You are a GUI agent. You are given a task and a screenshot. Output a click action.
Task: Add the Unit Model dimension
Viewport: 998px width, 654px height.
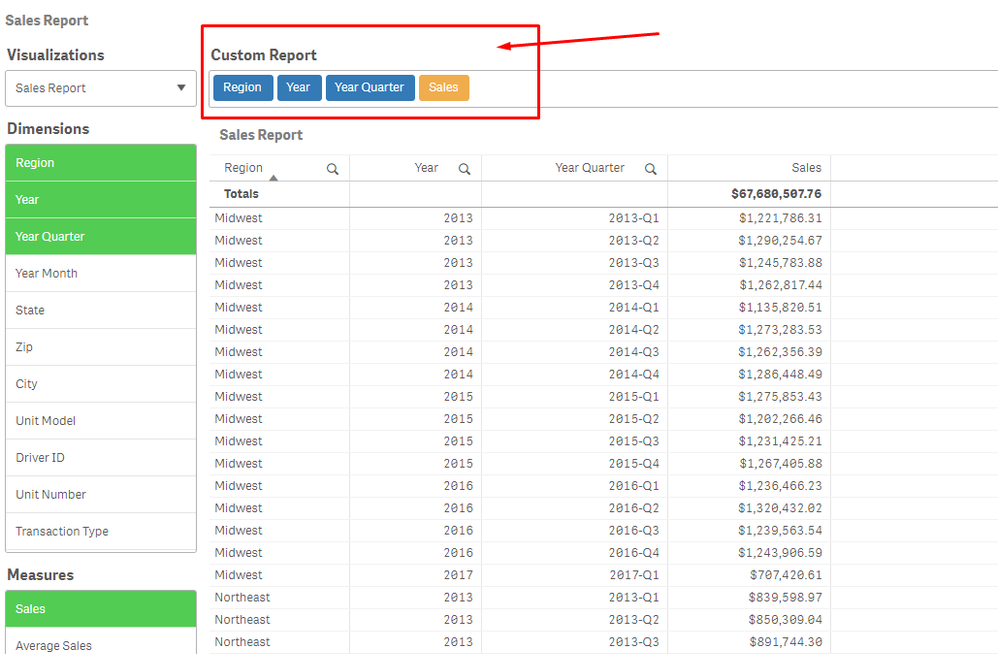tap(101, 421)
